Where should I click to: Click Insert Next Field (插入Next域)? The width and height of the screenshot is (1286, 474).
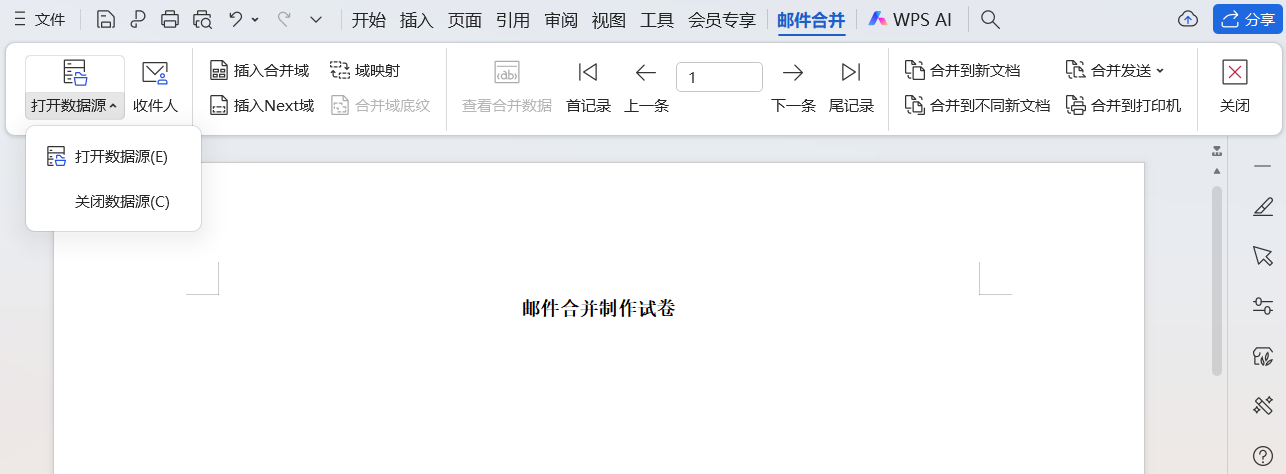(262, 105)
